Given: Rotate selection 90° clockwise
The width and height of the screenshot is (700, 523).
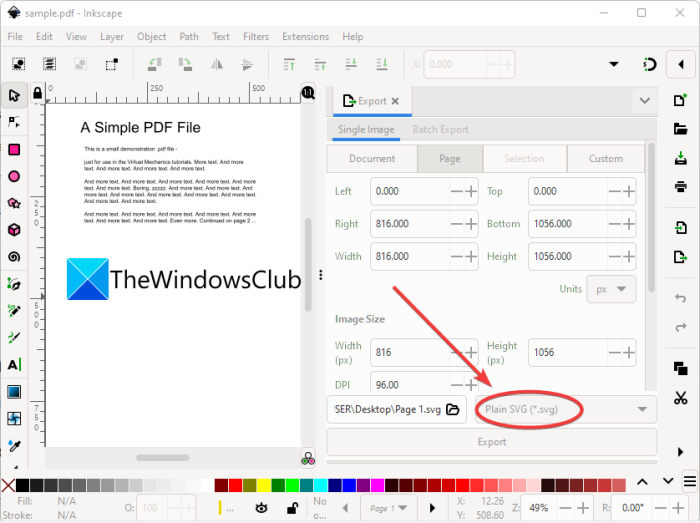Looking at the screenshot, I should click(185, 64).
